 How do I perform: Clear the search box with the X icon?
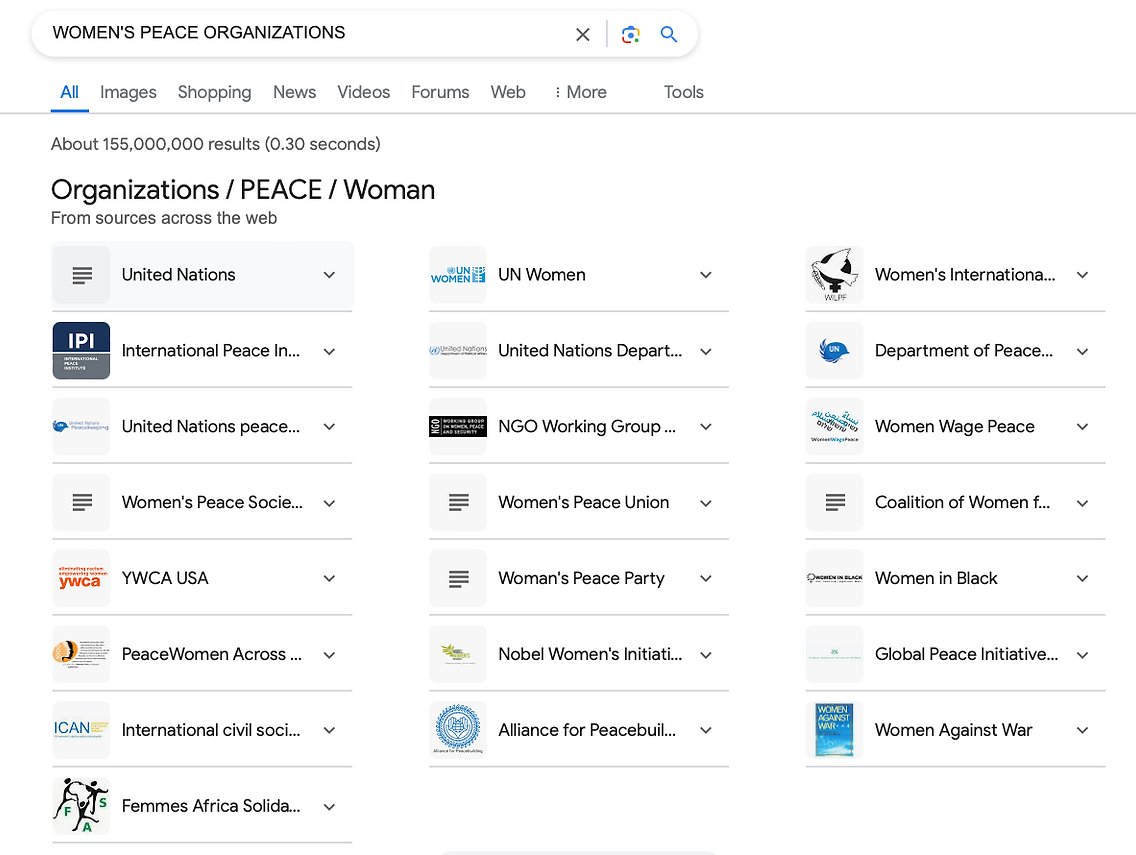(x=582, y=34)
